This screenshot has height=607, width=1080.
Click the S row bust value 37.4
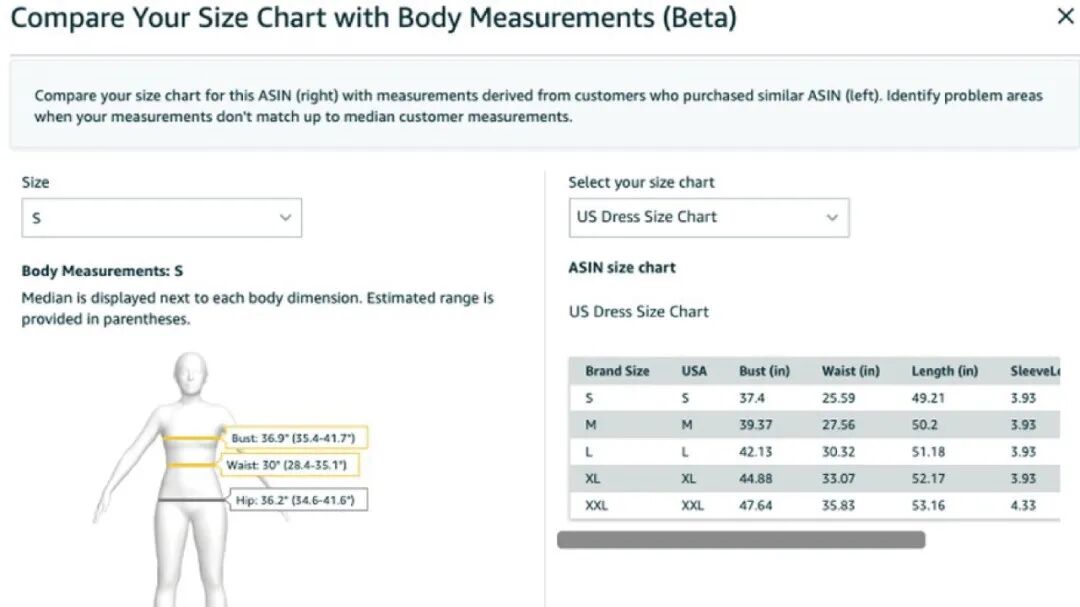point(753,398)
